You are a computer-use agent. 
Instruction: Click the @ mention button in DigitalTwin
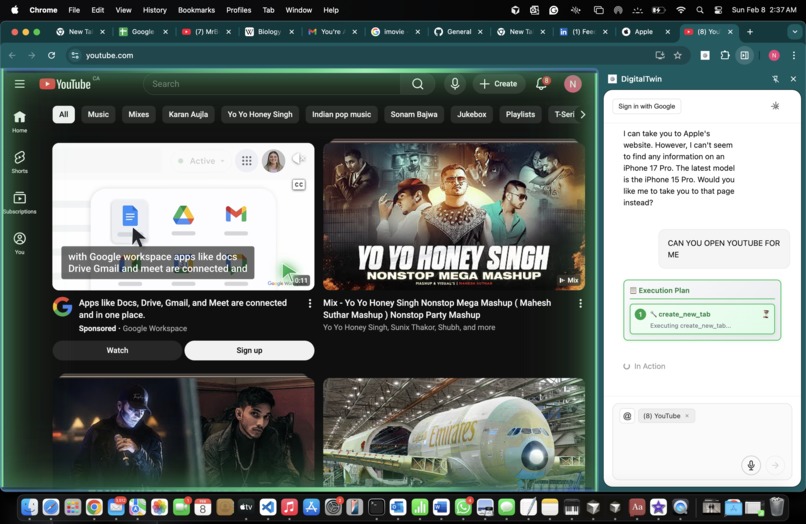click(x=627, y=415)
